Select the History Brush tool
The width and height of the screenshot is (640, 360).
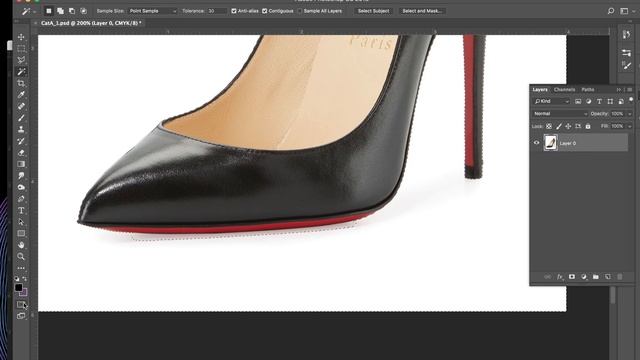point(21,141)
